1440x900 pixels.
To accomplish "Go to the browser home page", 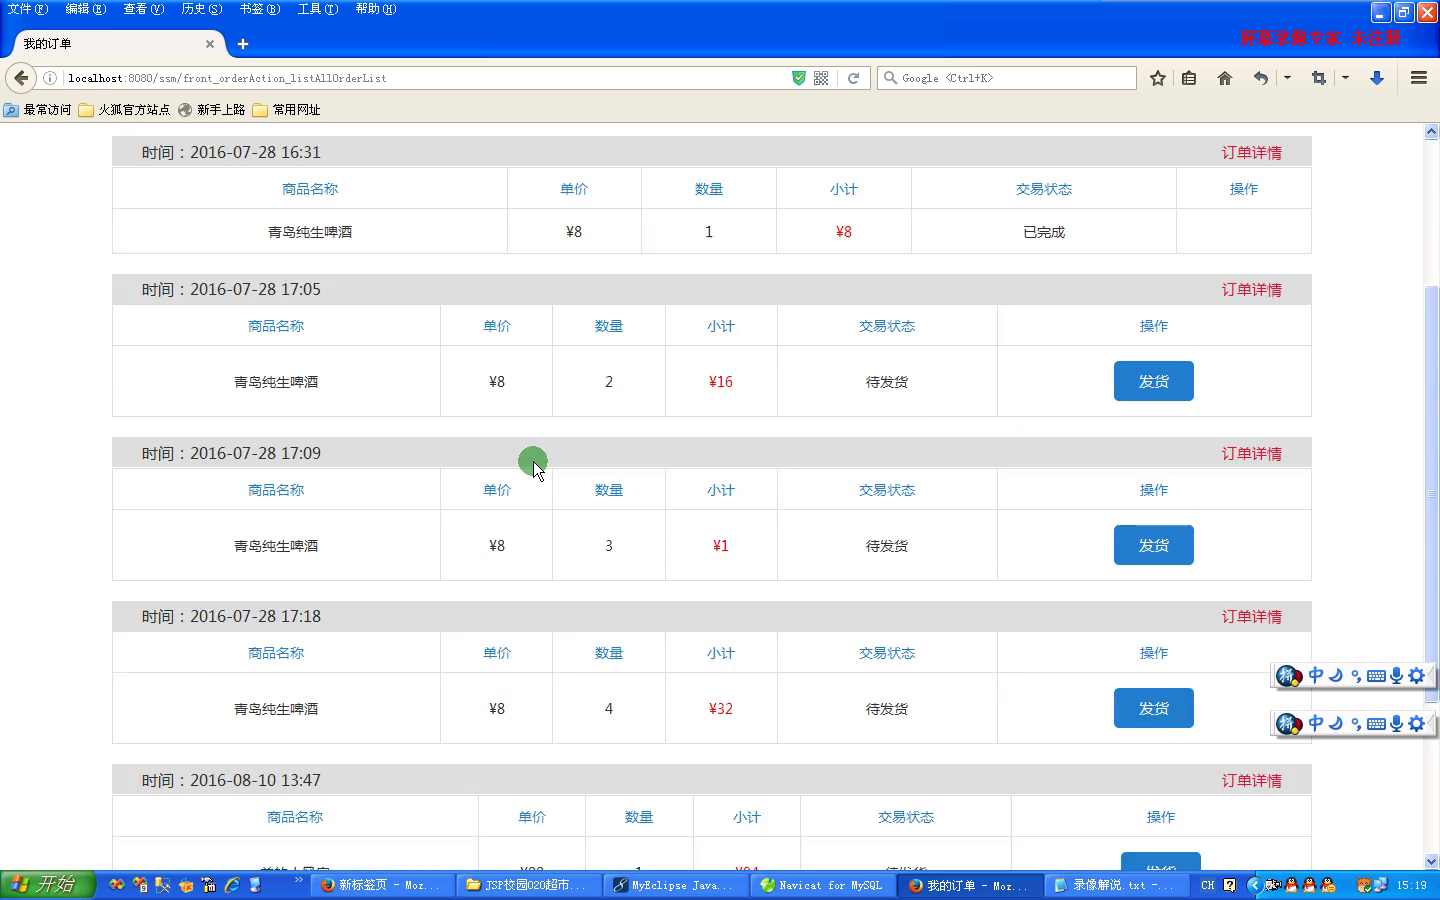I will 1225,78.
